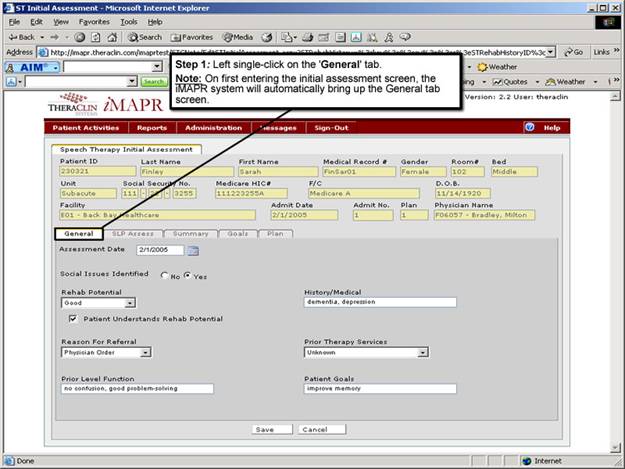The image size is (625, 469).
Task: Switch to the SLP Assess tab
Action: pyautogui.click(x=133, y=234)
